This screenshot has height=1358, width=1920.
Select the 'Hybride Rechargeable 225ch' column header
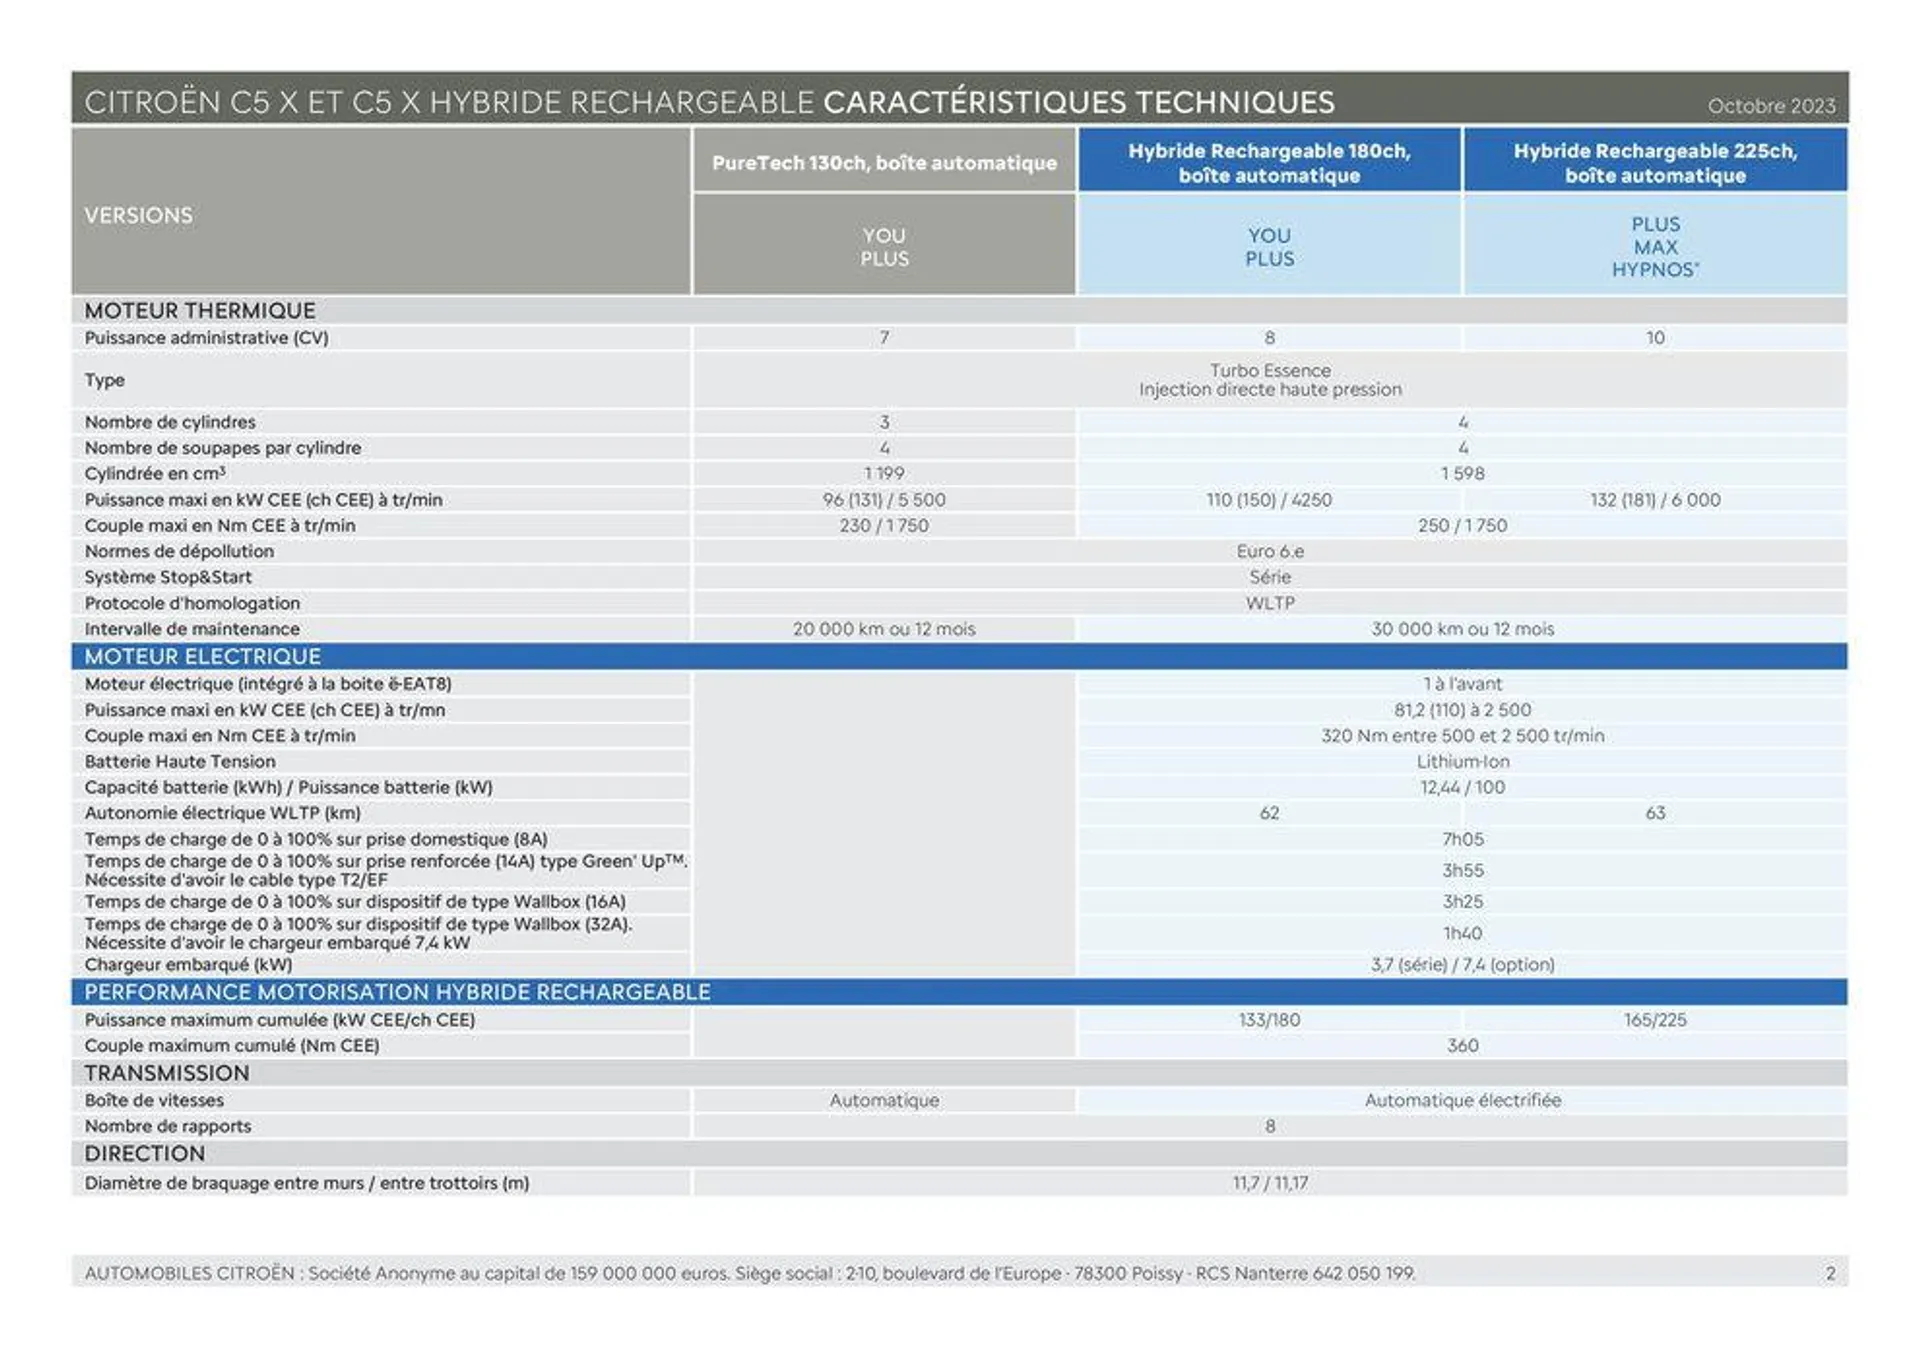click(1655, 162)
